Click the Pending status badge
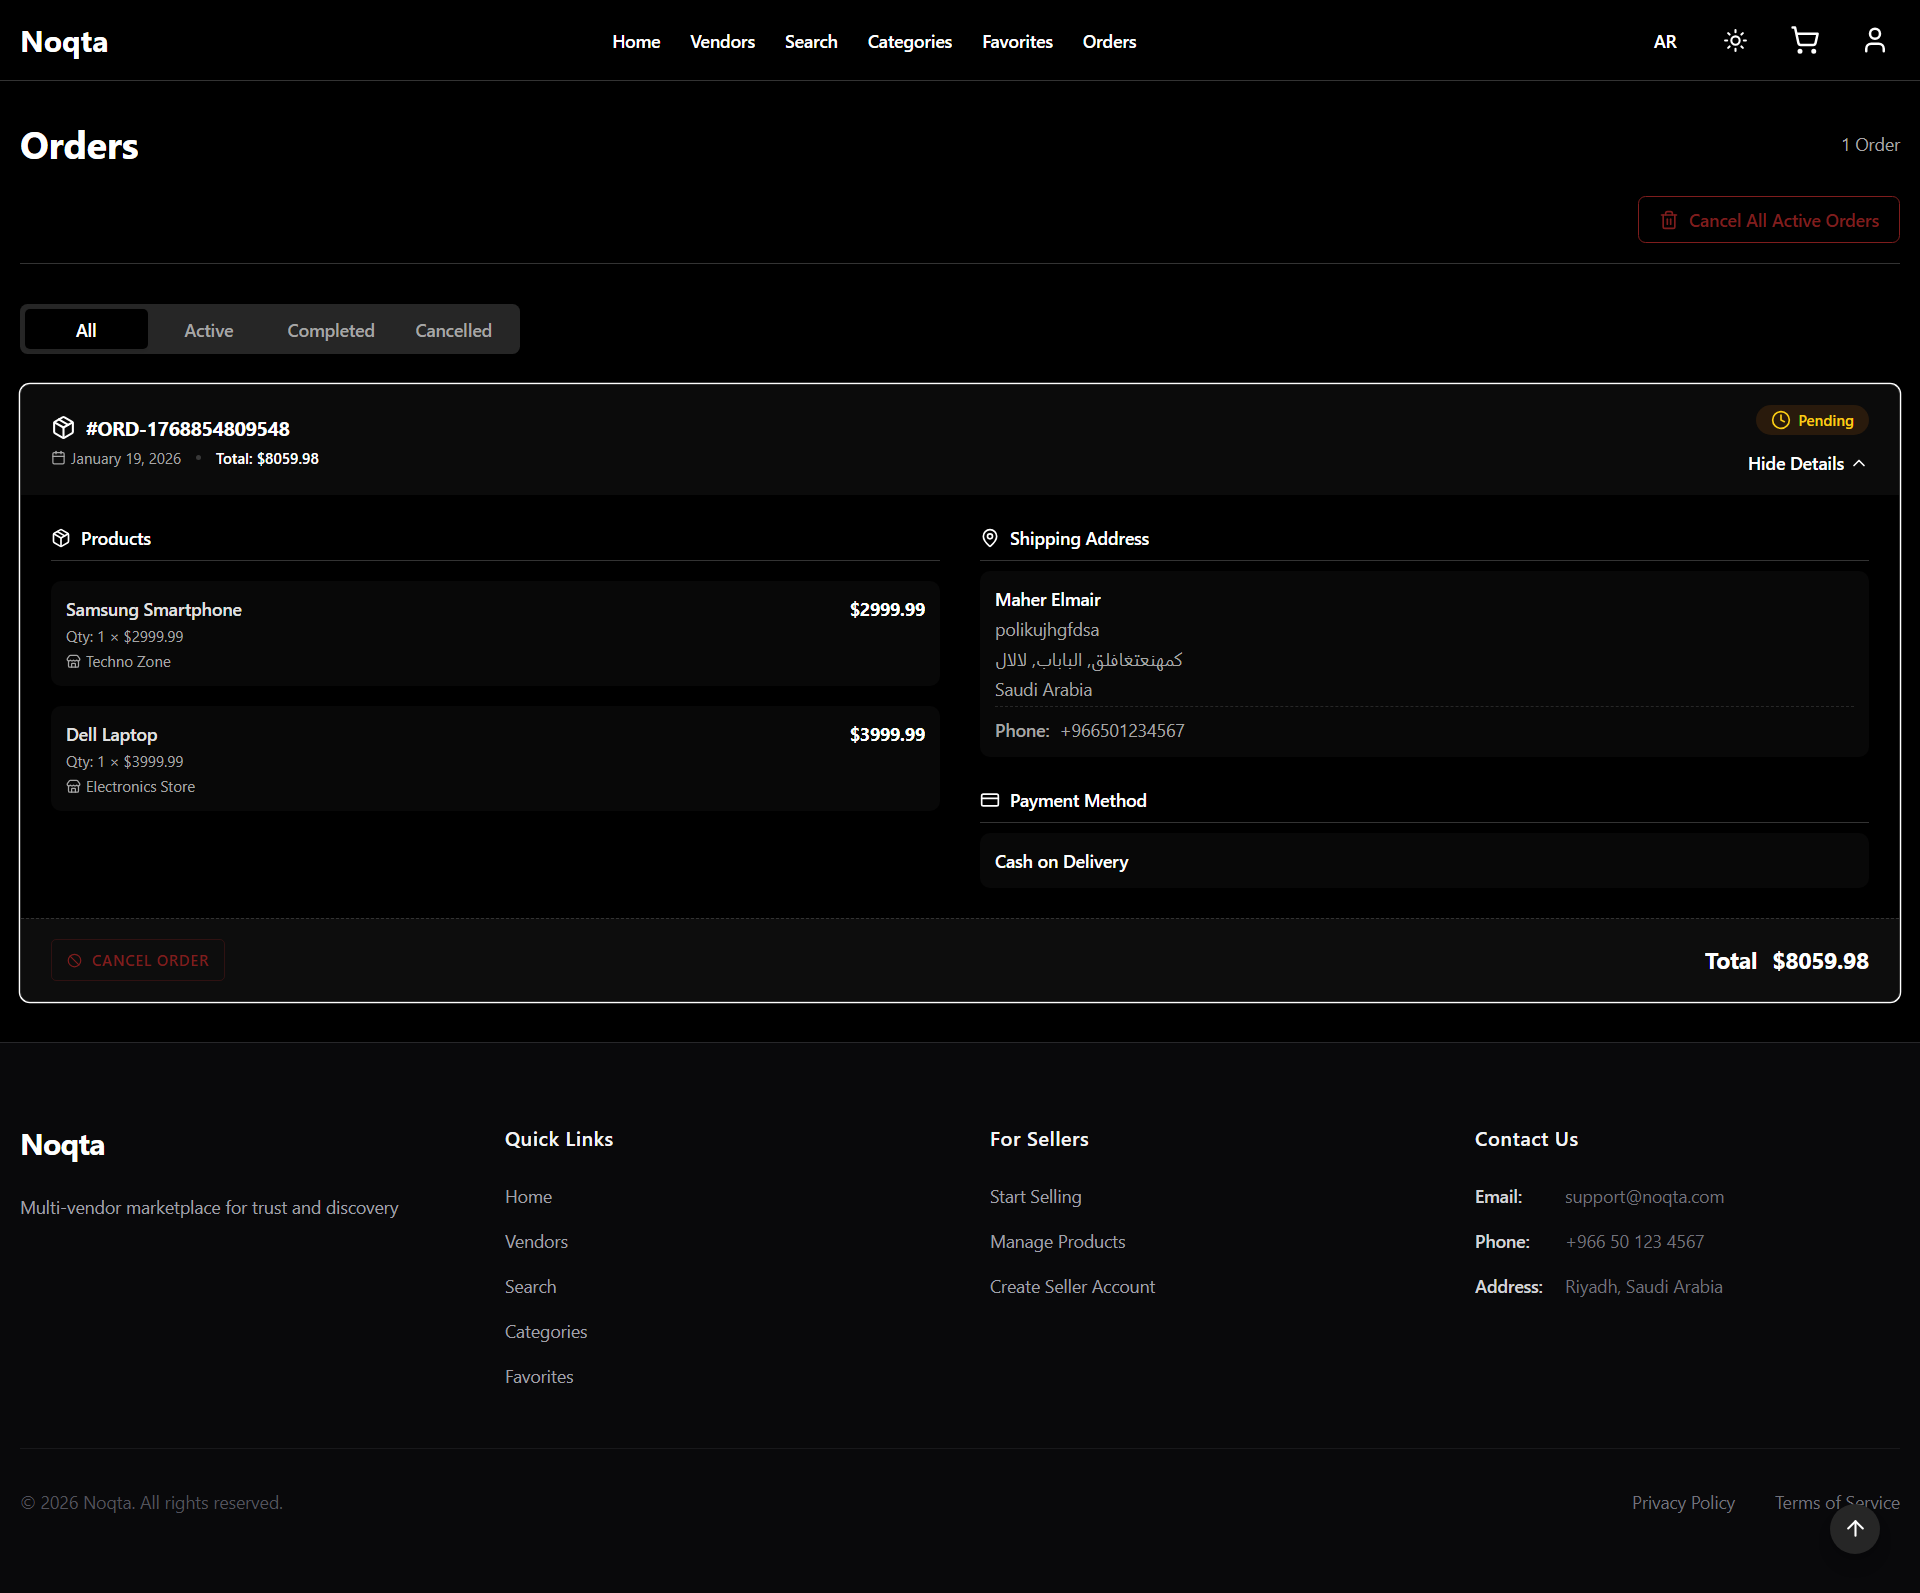This screenshot has width=1920, height=1593. point(1812,421)
